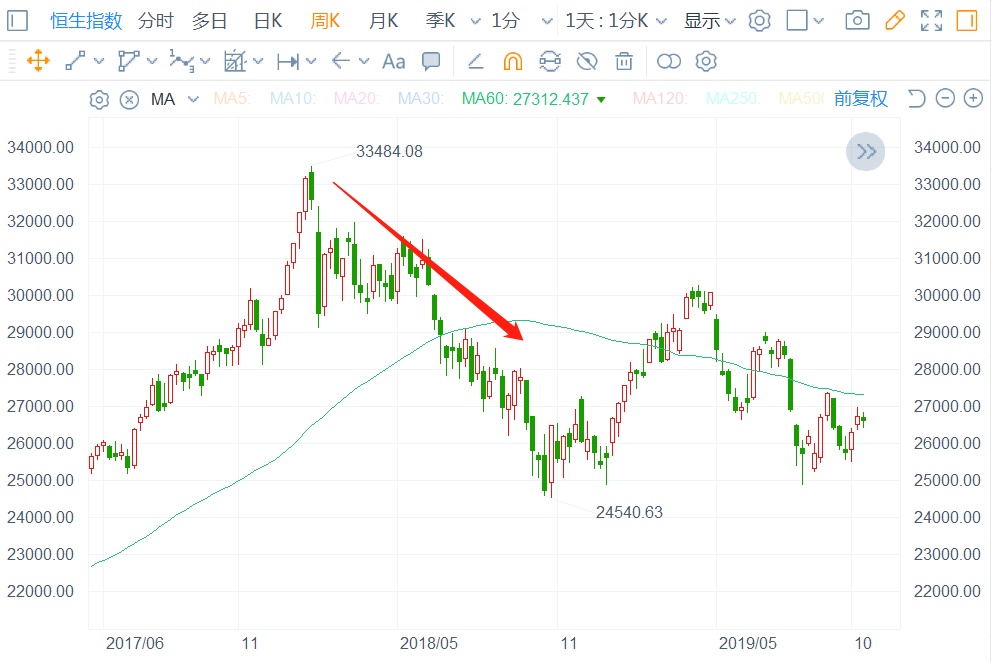The image size is (992, 662).
Task: Click the eraser tool icon
Action: point(476,61)
